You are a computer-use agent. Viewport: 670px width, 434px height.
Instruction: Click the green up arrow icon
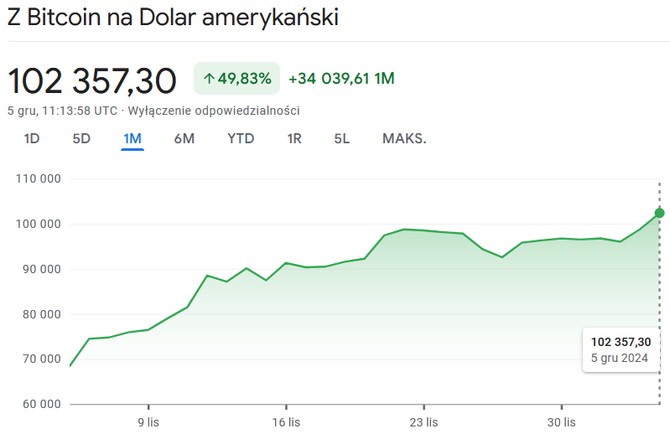pos(209,78)
